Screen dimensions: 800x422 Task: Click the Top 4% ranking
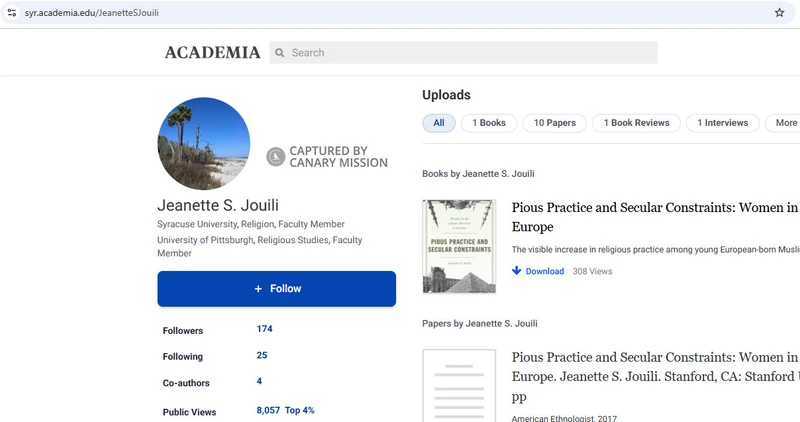299,410
